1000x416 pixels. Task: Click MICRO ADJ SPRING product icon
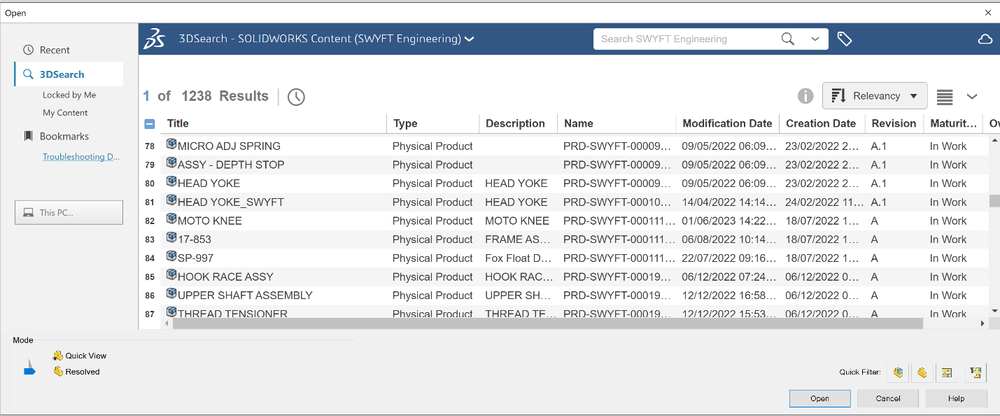click(x=171, y=144)
